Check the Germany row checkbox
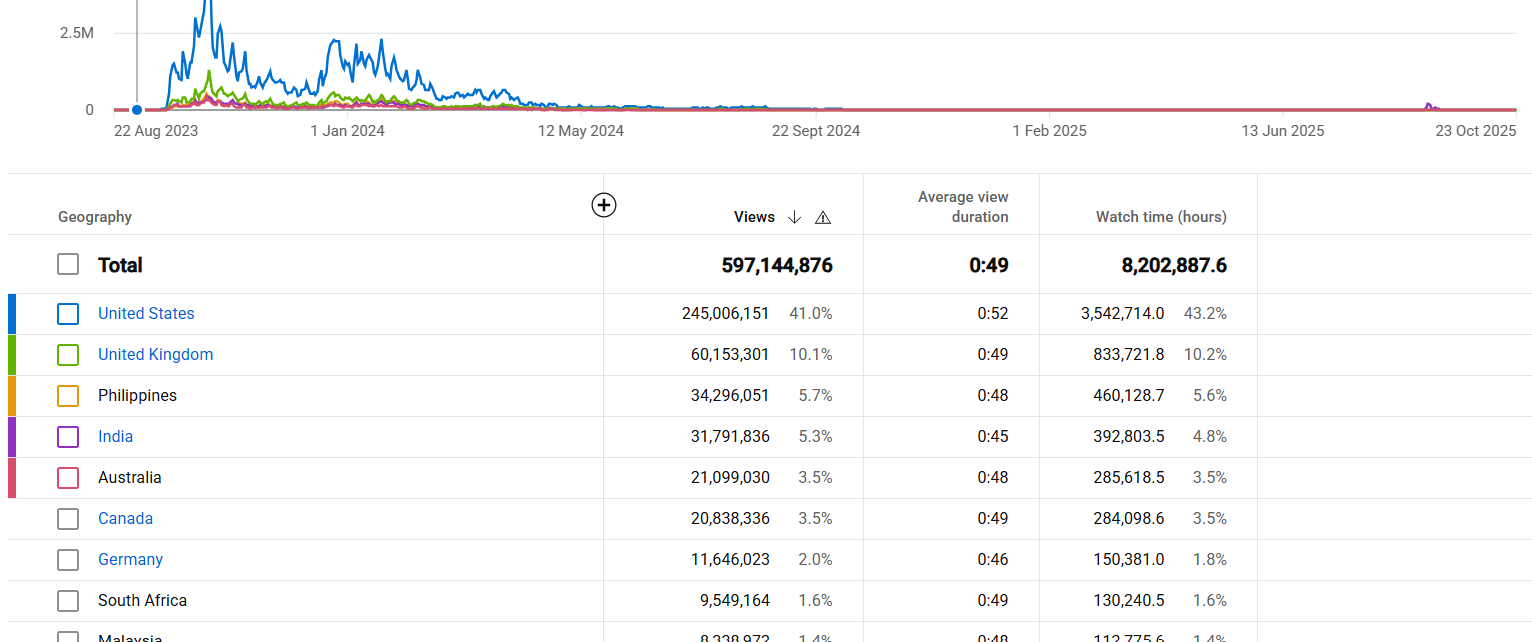This screenshot has height=642, width=1532. 68,560
